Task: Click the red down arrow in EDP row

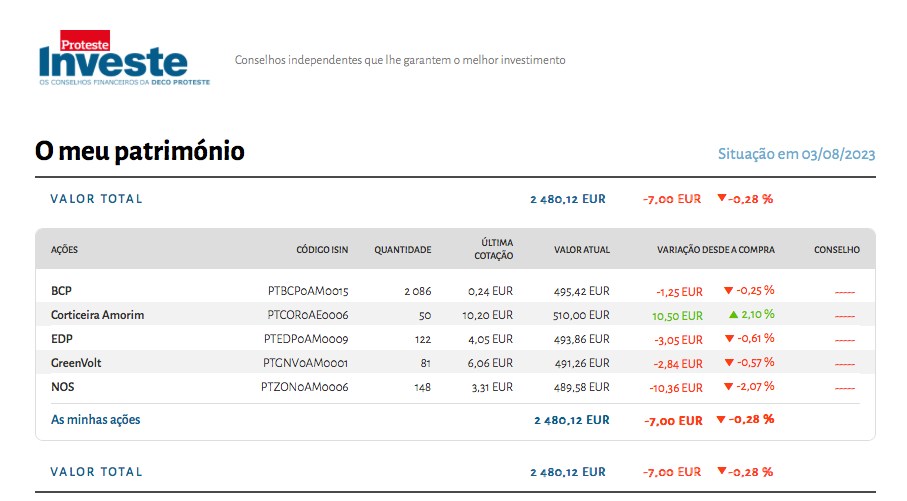Action: (x=729, y=339)
